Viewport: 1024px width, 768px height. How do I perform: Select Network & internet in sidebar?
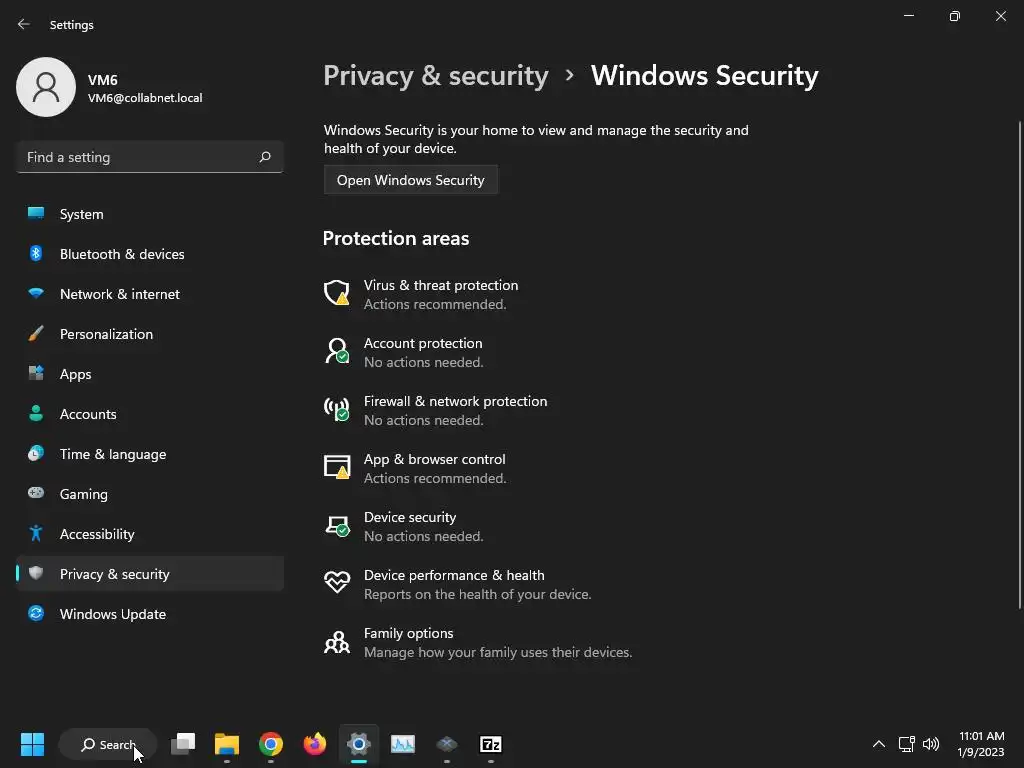tap(150, 294)
